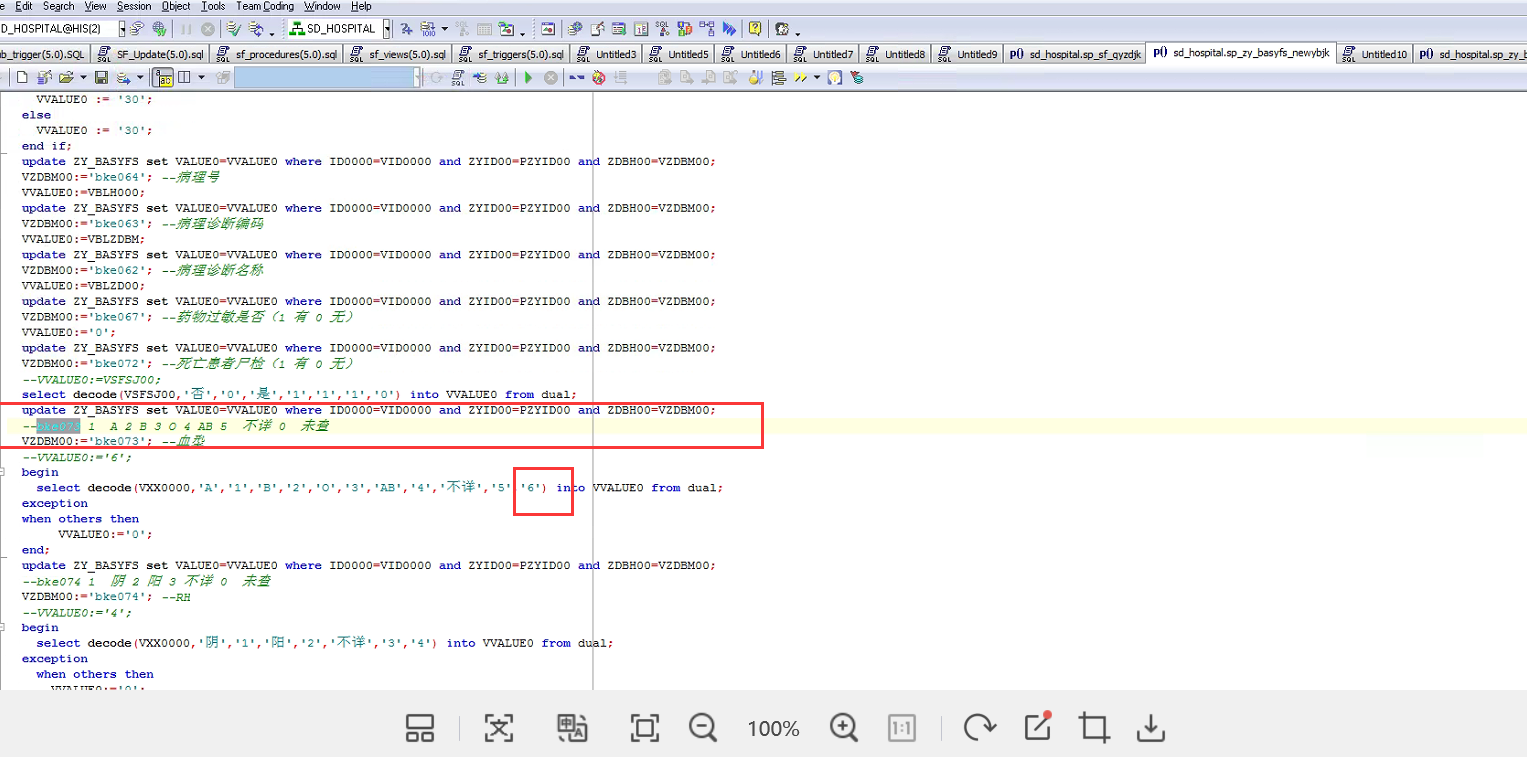Image resolution: width=1527 pixels, height=757 pixels.
Task: Open the Team Coding menu
Action: (265, 6)
